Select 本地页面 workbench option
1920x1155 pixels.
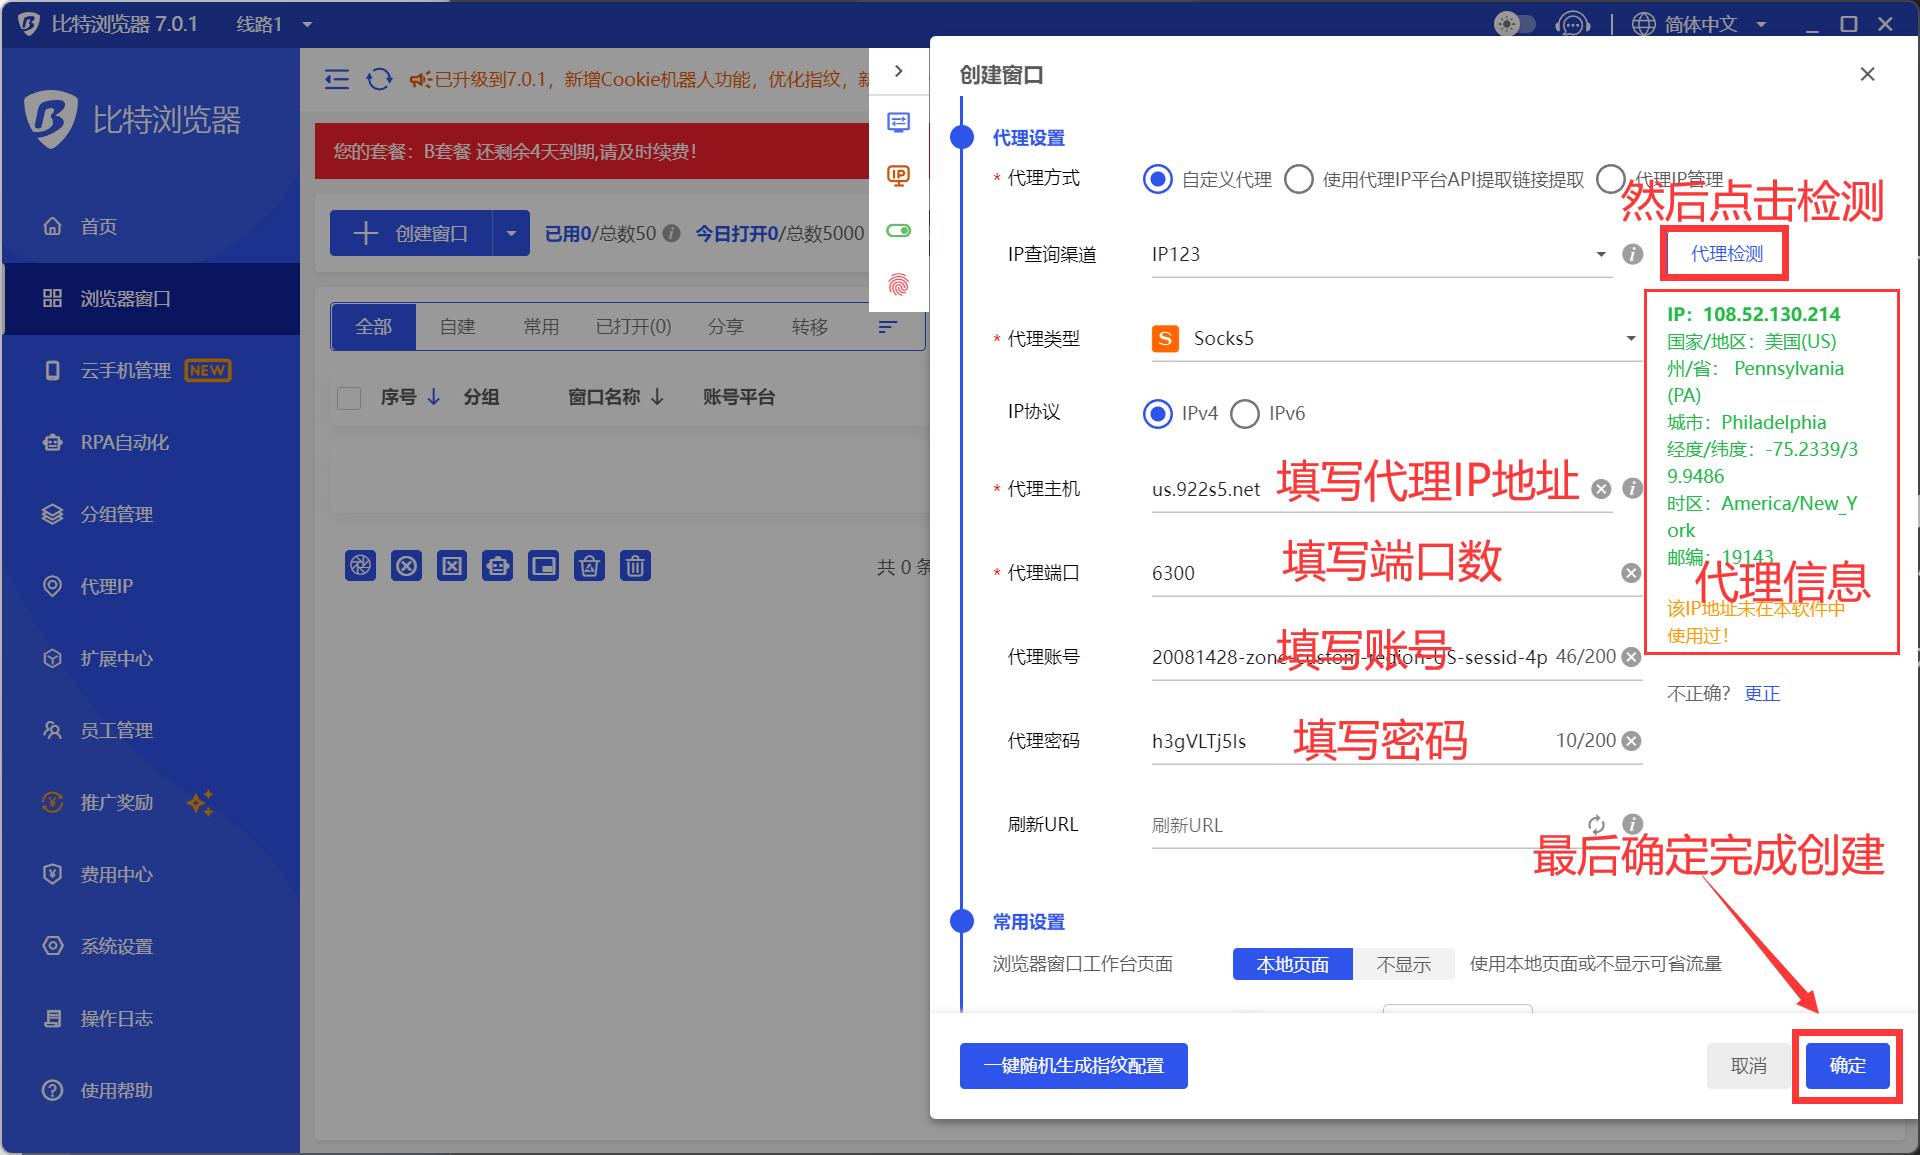click(x=1292, y=964)
